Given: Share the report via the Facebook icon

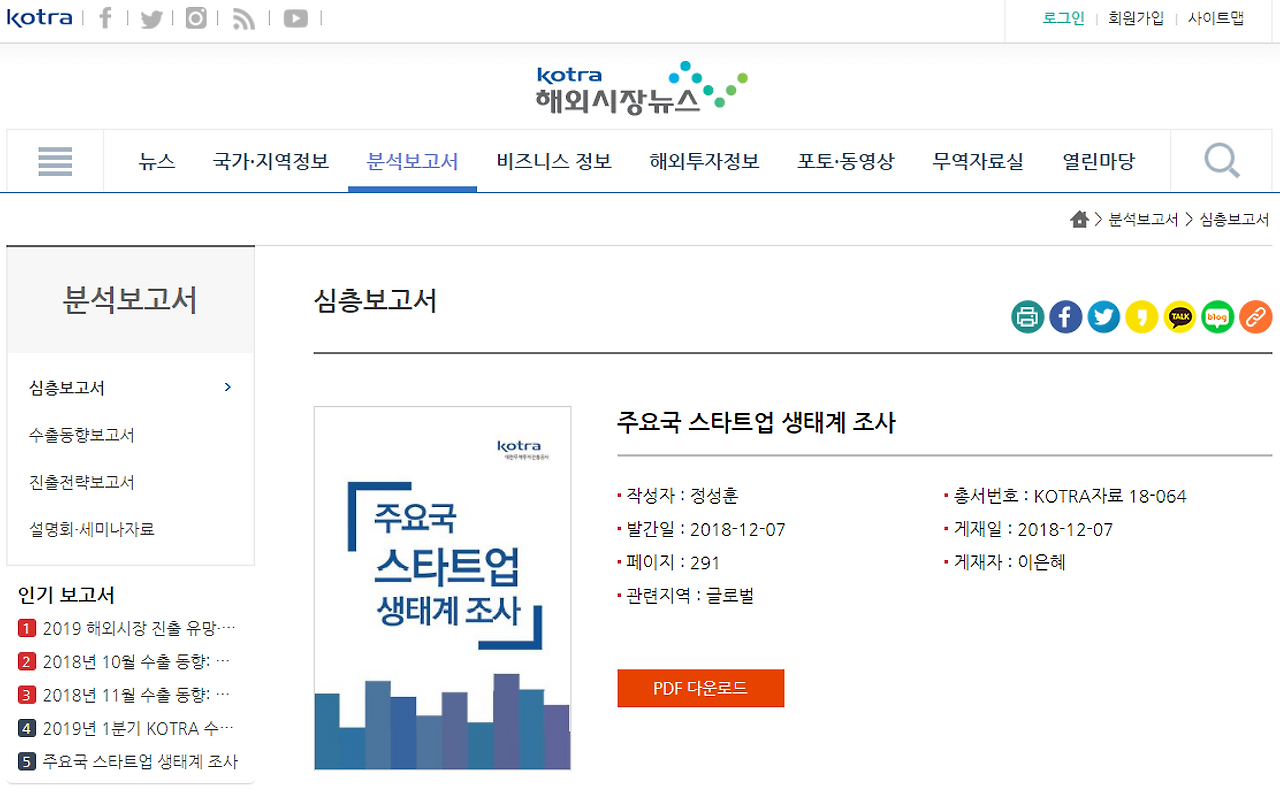Looking at the screenshot, I should click(1065, 317).
